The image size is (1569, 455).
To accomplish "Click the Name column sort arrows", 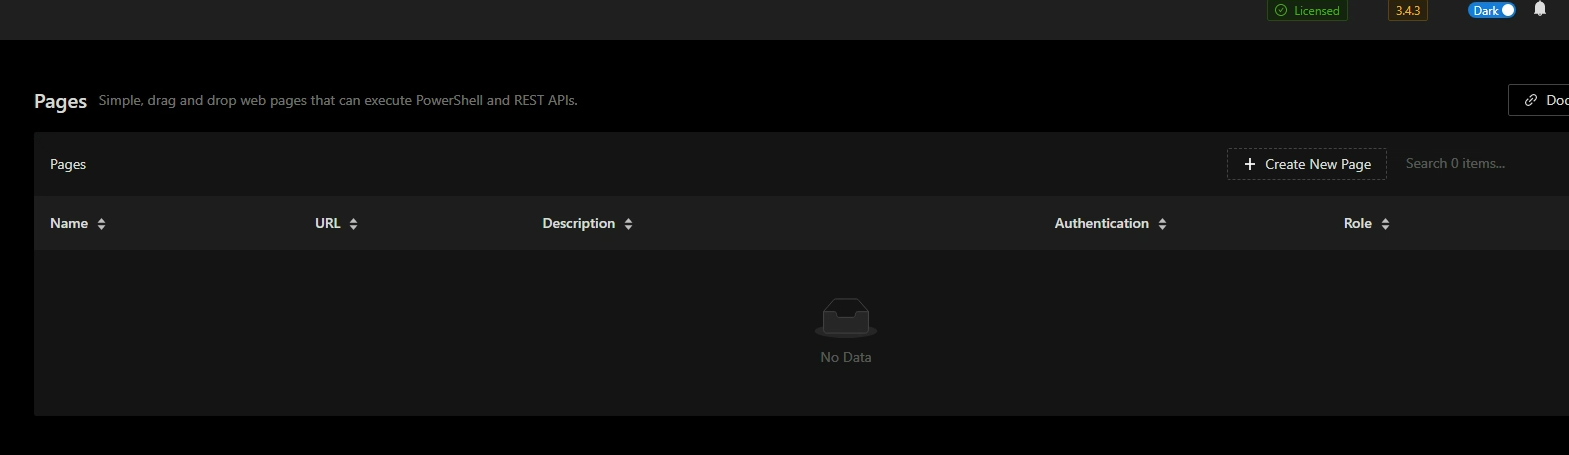I will pyautogui.click(x=101, y=224).
